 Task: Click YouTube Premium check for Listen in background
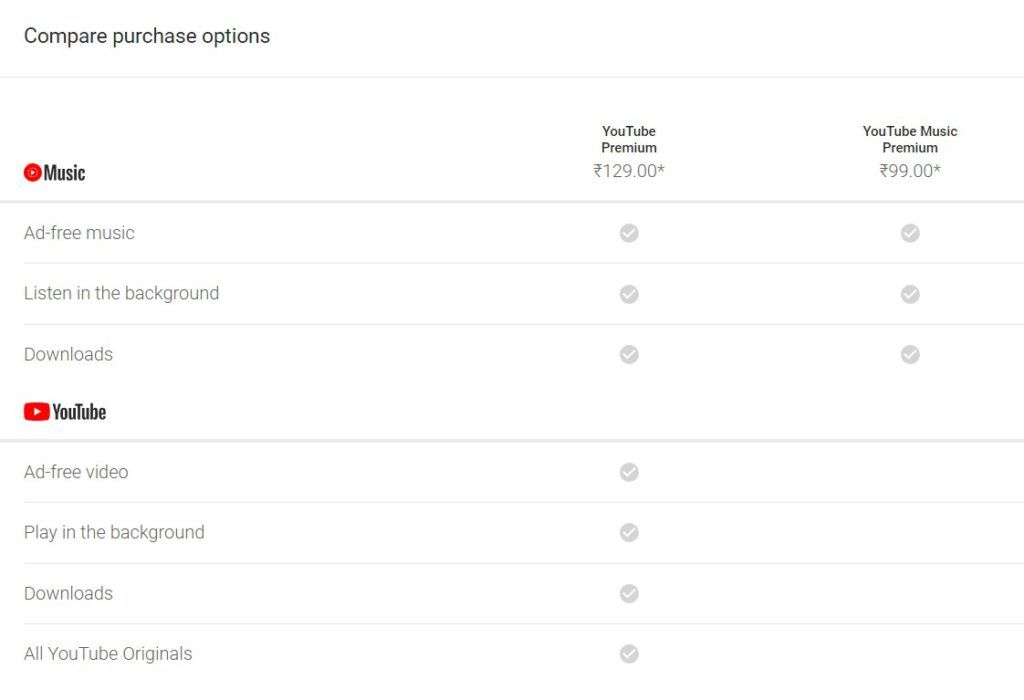(629, 294)
